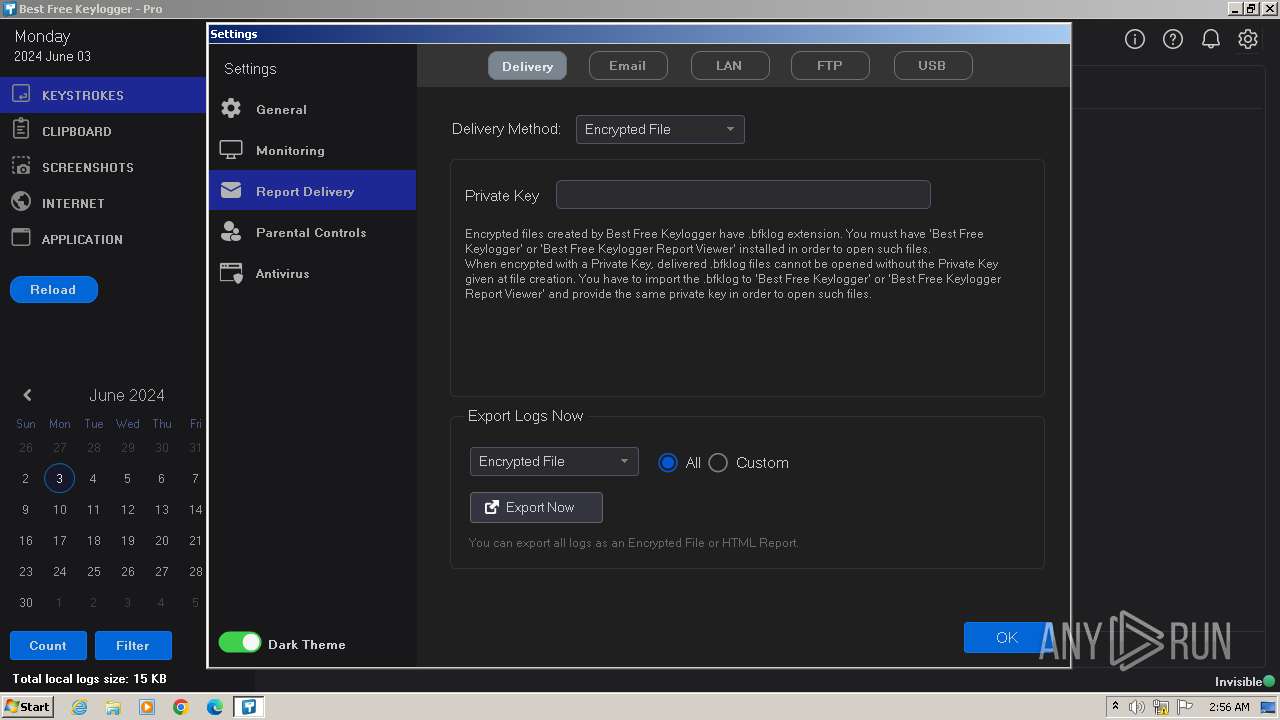The height and width of the screenshot is (720, 1280).
Task: Select June 3 in the calendar
Action: [59, 479]
